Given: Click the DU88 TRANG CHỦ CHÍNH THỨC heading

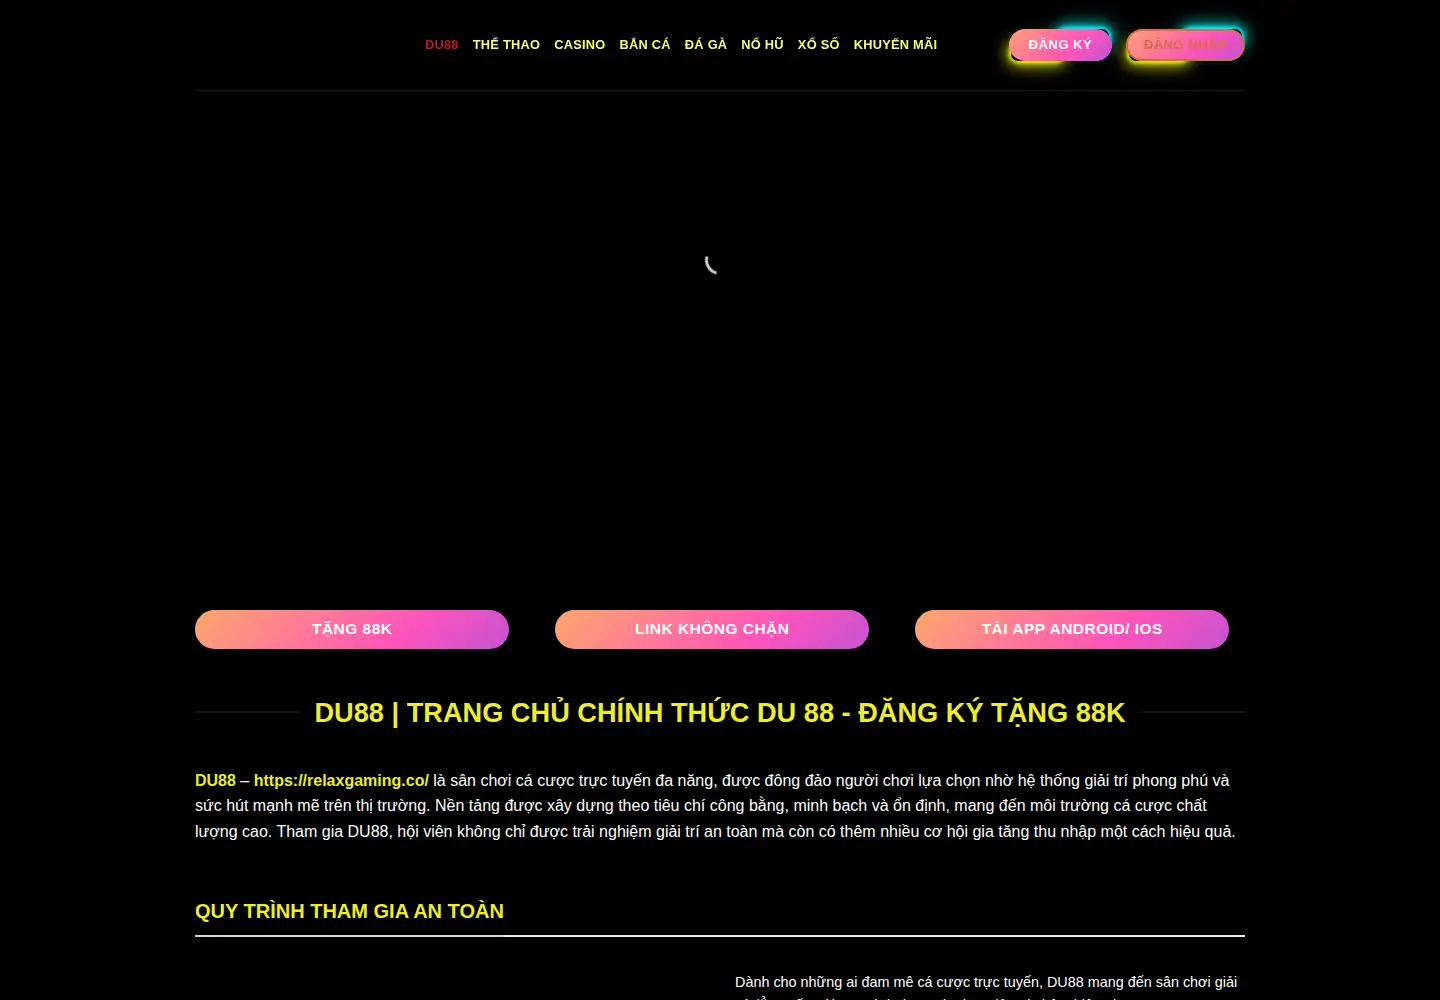Looking at the screenshot, I should [720, 713].
